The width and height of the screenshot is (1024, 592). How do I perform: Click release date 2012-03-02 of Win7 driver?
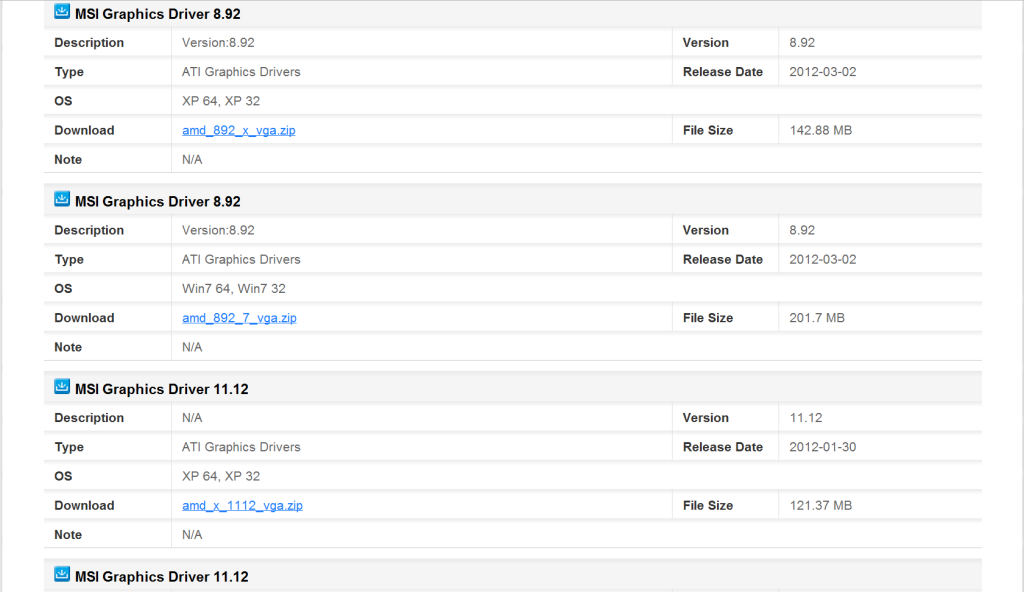[x=822, y=259]
